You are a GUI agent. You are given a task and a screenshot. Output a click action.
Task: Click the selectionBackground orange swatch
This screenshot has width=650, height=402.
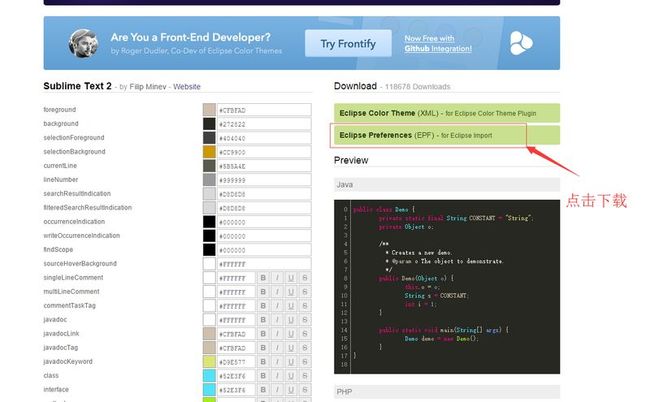click(x=209, y=152)
